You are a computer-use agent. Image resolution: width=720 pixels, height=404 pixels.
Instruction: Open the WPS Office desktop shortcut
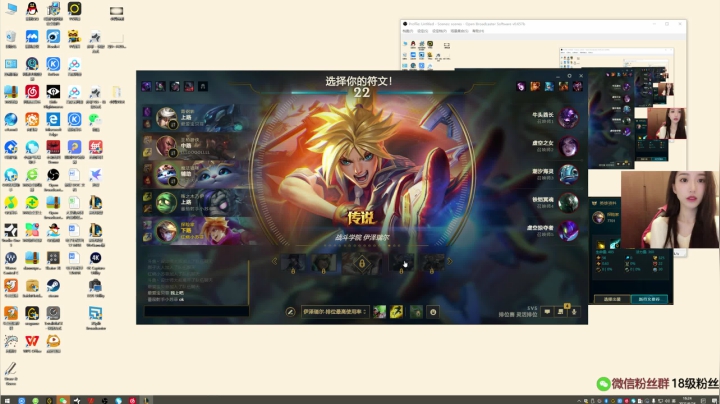(32, 343)
